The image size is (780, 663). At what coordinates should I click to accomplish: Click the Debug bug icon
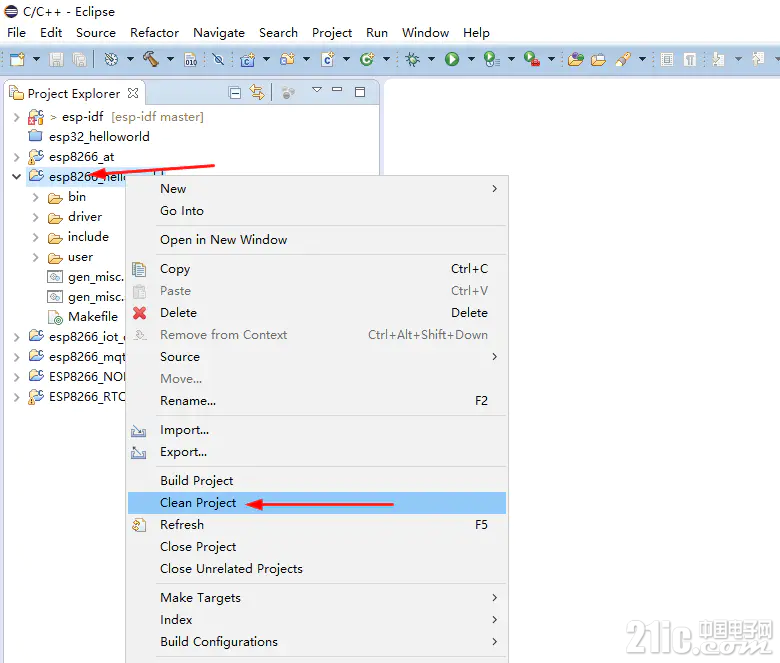tap(412, 60)
